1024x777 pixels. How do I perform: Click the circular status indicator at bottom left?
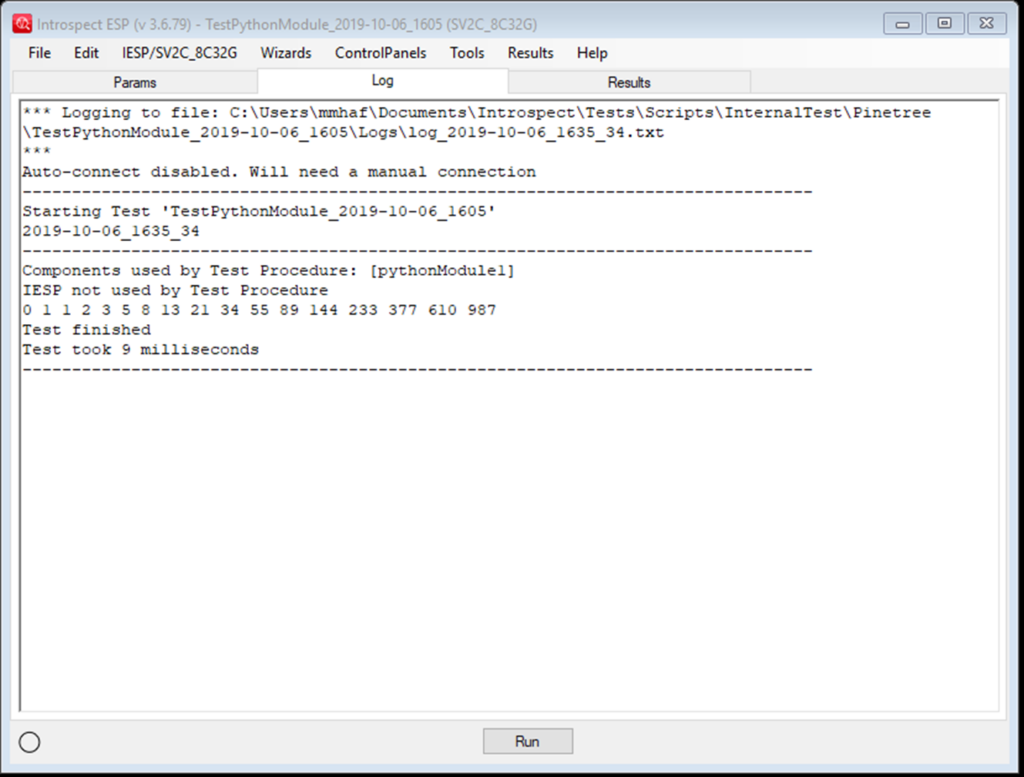[30, 741]
